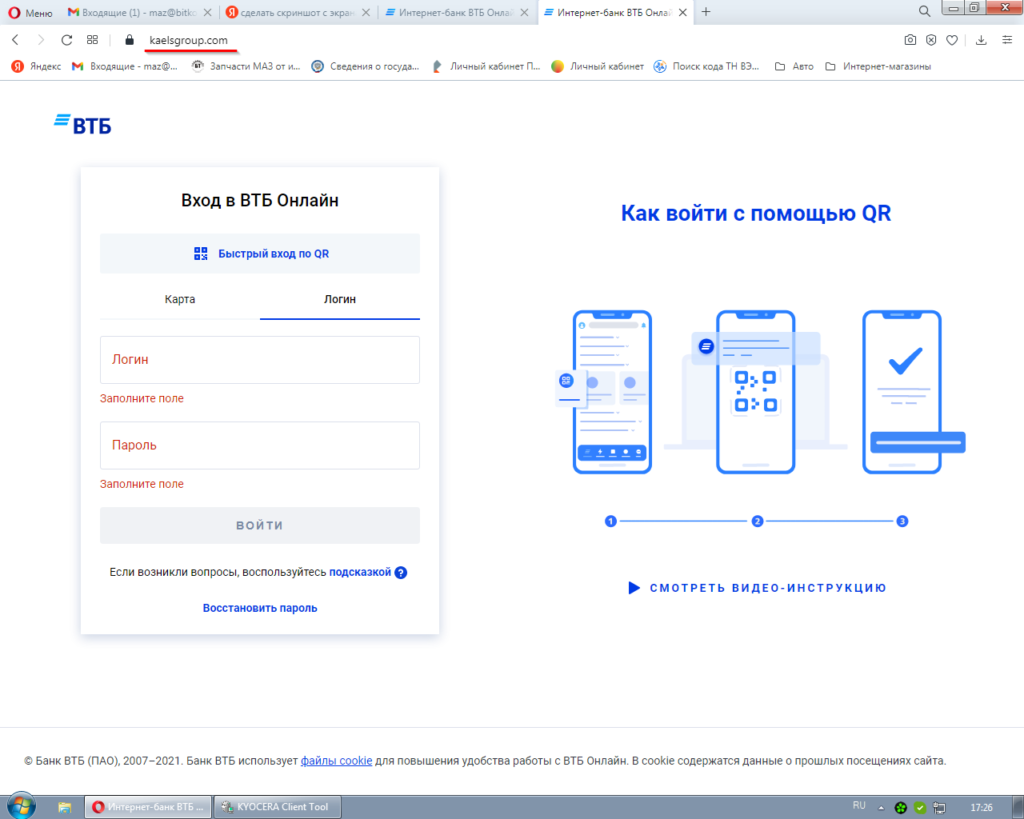Click the Восстановить пароль link
This screenshot has width=1024, height=819.
pos(260,608)
